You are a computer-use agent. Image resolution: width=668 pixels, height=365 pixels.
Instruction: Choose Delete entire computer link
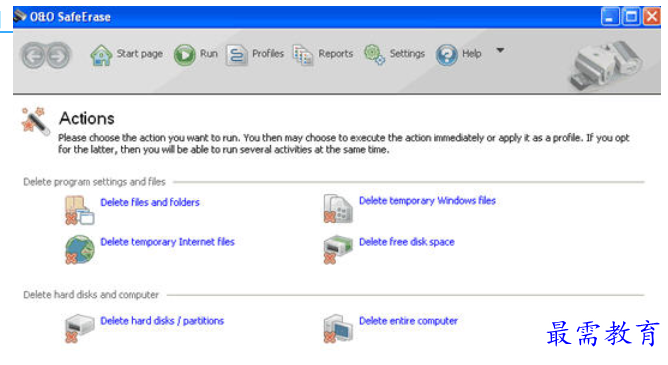(409, 321)
